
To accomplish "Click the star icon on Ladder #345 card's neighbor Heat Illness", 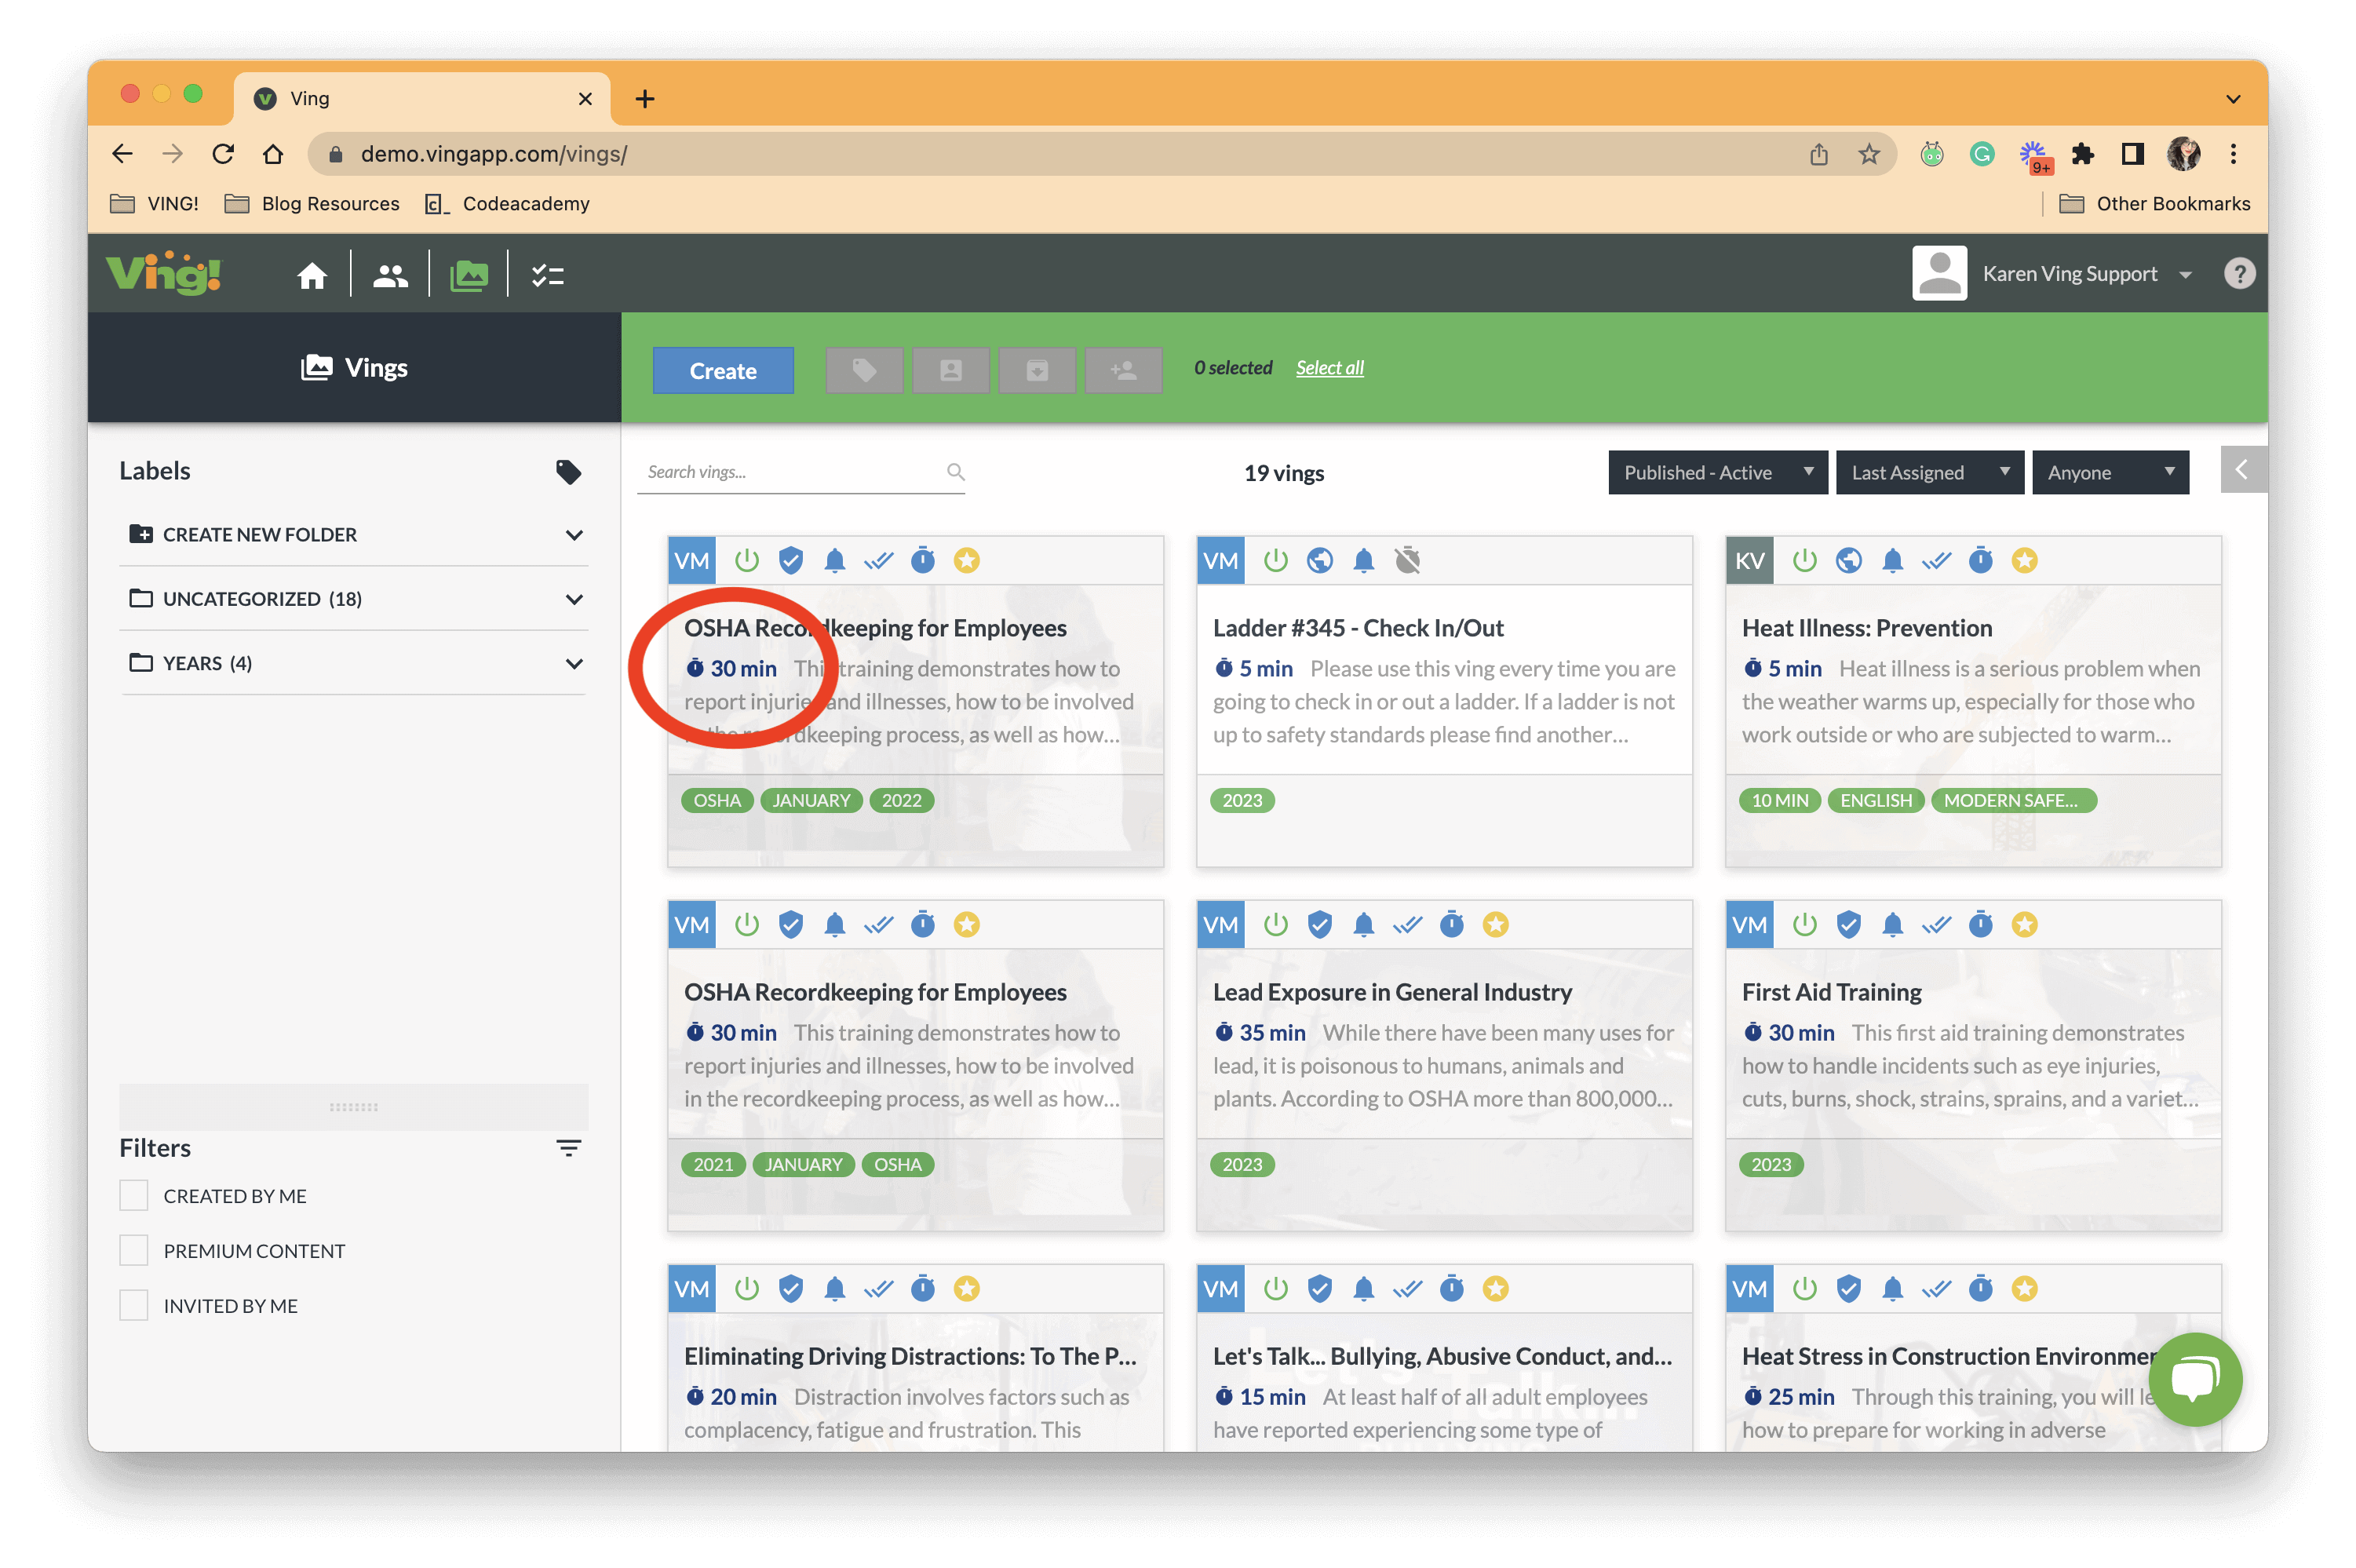I will [2024, 560].
